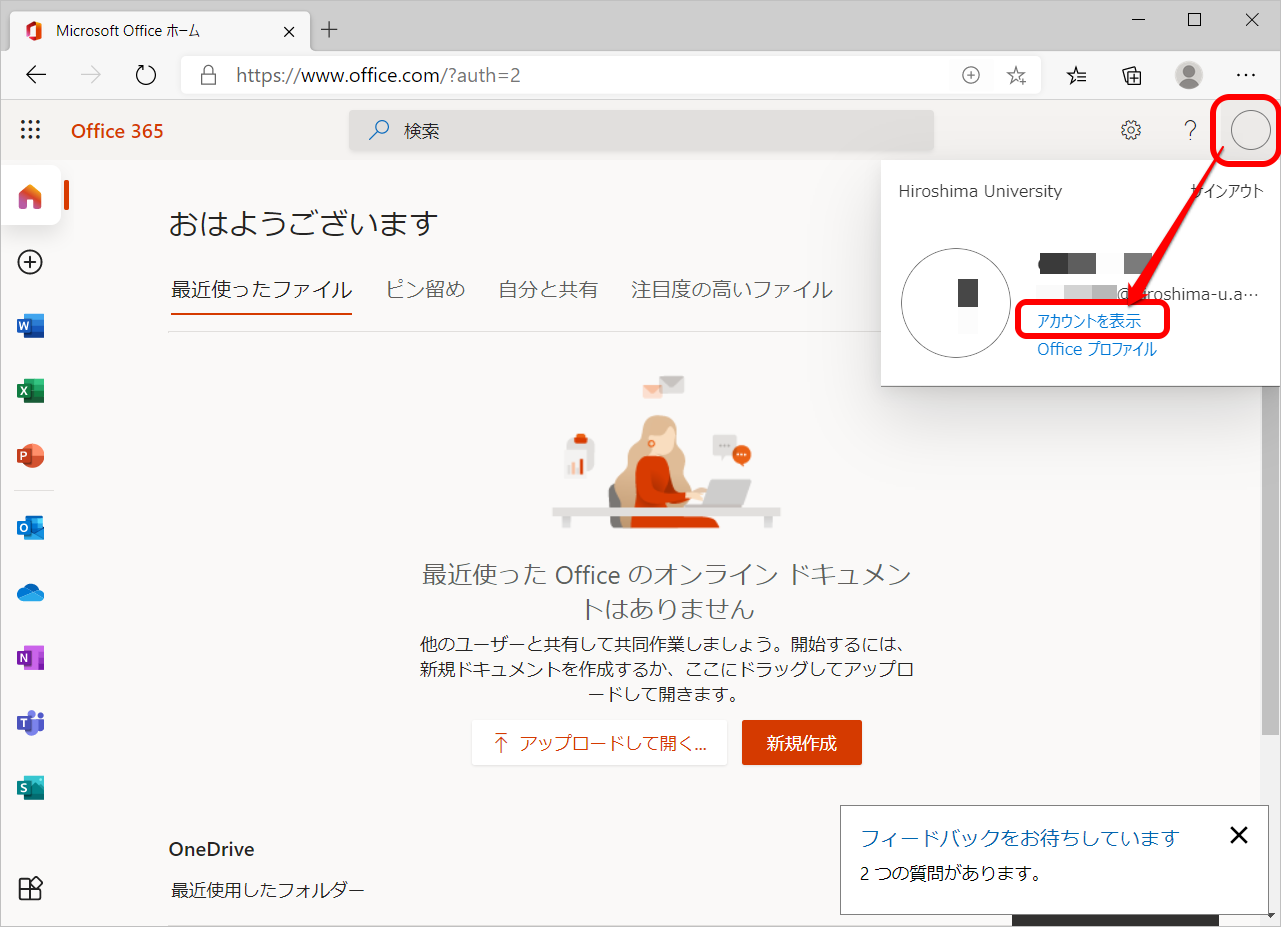Image resolution: width=1281 pixels, height=927 pixels.
Task: Refresh the browser page
Action: [146, 75]
